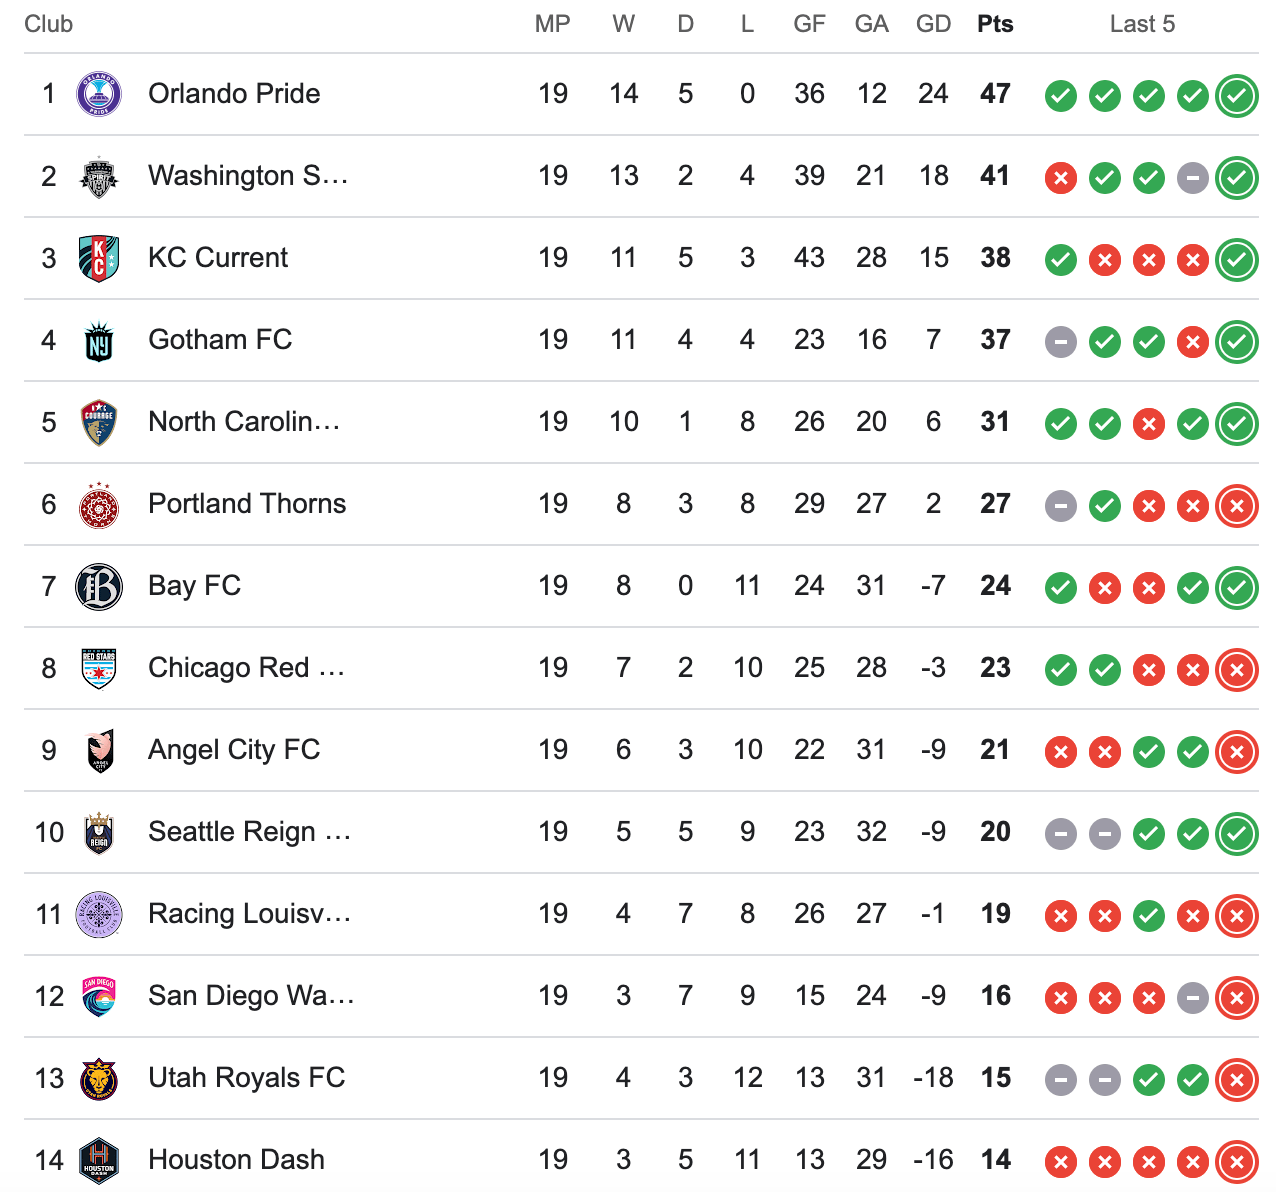Image resolution: width=1276 pixels, height=1192 pixels.
Task: Click the Chicago Red Stars crest
Action: pyautogui.click(x=99, y=669)
